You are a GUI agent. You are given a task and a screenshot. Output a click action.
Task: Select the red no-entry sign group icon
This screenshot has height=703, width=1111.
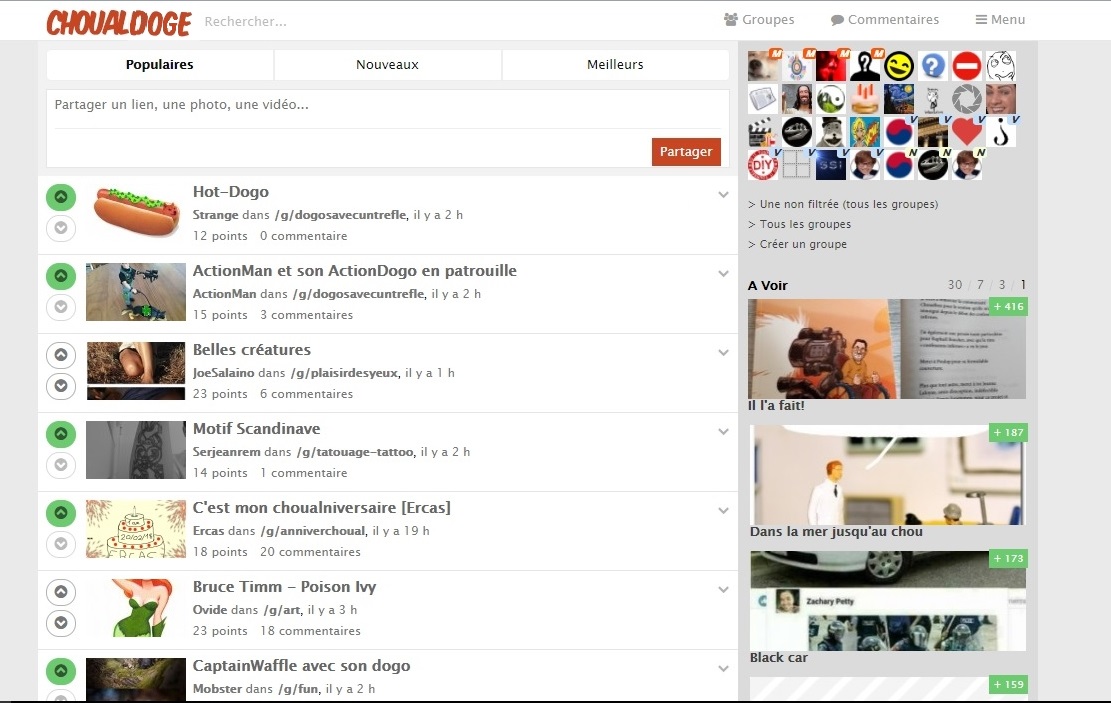point(967,66)
